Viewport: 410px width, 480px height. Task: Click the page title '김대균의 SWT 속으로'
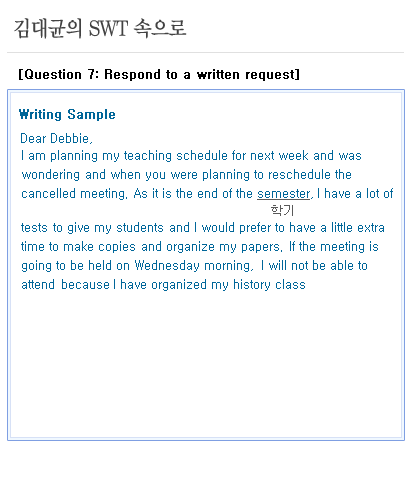(x=100, y=28)
